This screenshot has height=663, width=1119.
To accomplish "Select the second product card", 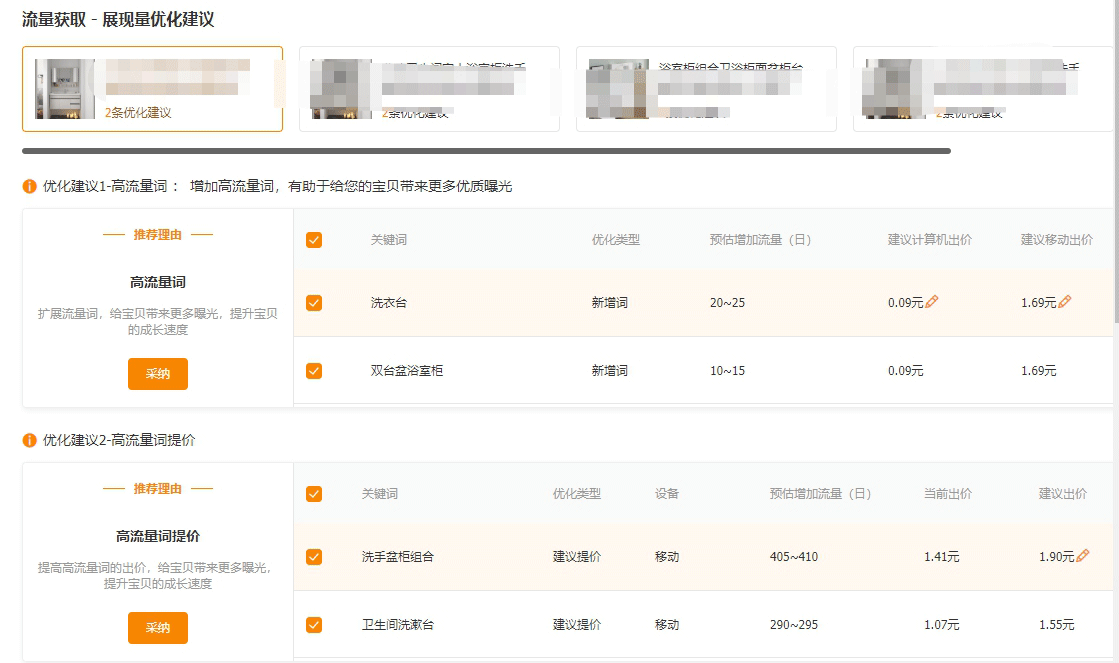I will tap(429, 89).
